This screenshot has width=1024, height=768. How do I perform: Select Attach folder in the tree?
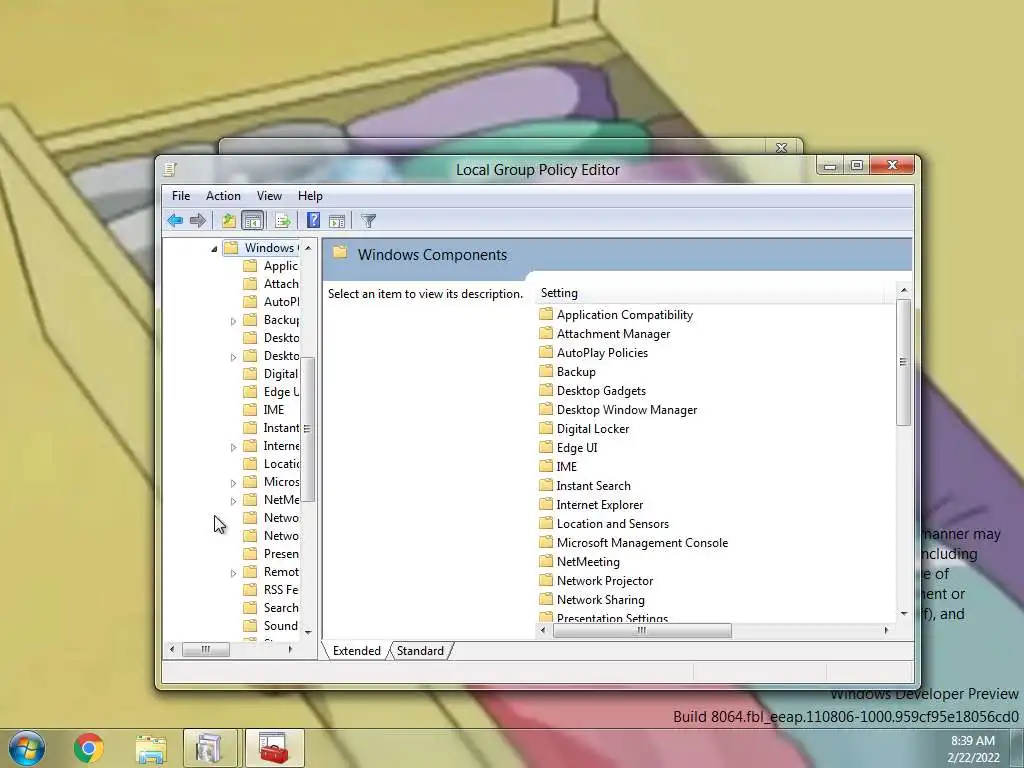click(271, 283)
